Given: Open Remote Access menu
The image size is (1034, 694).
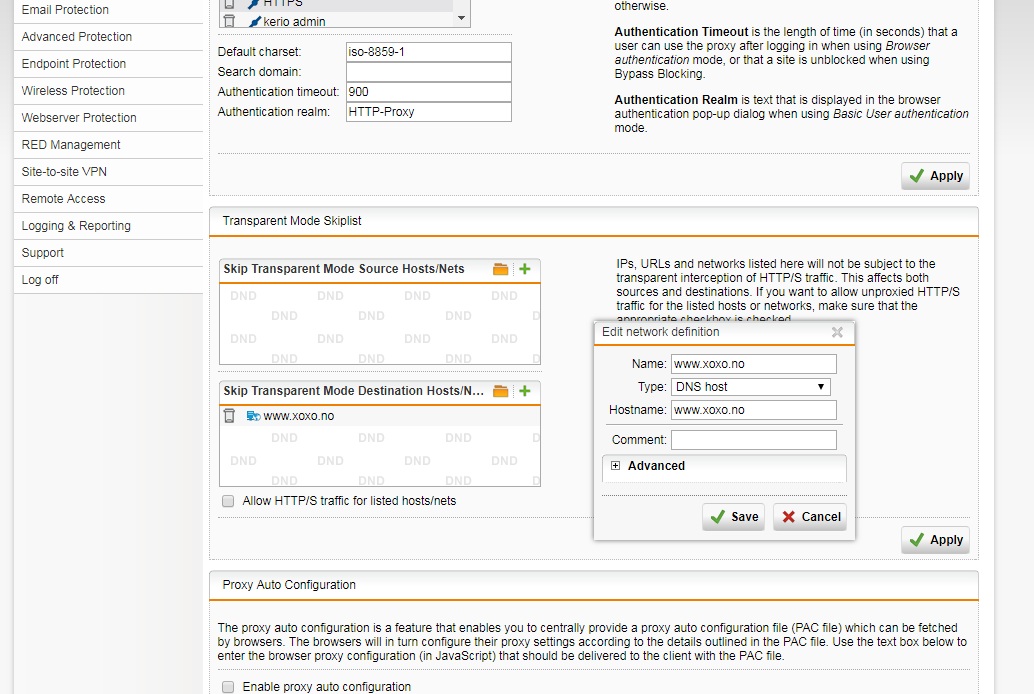Looking at the screenshot, I should tap(108, 199).
